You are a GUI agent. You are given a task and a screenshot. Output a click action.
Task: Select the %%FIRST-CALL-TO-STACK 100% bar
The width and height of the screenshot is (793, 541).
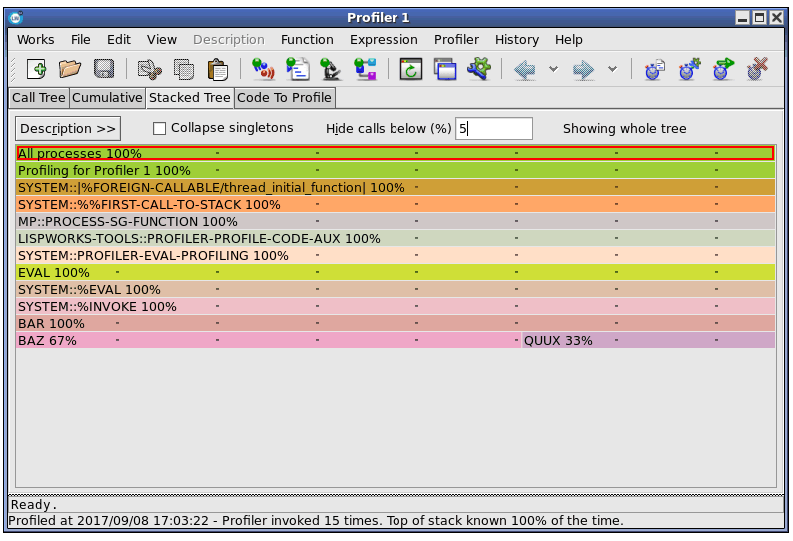[395, 204]
